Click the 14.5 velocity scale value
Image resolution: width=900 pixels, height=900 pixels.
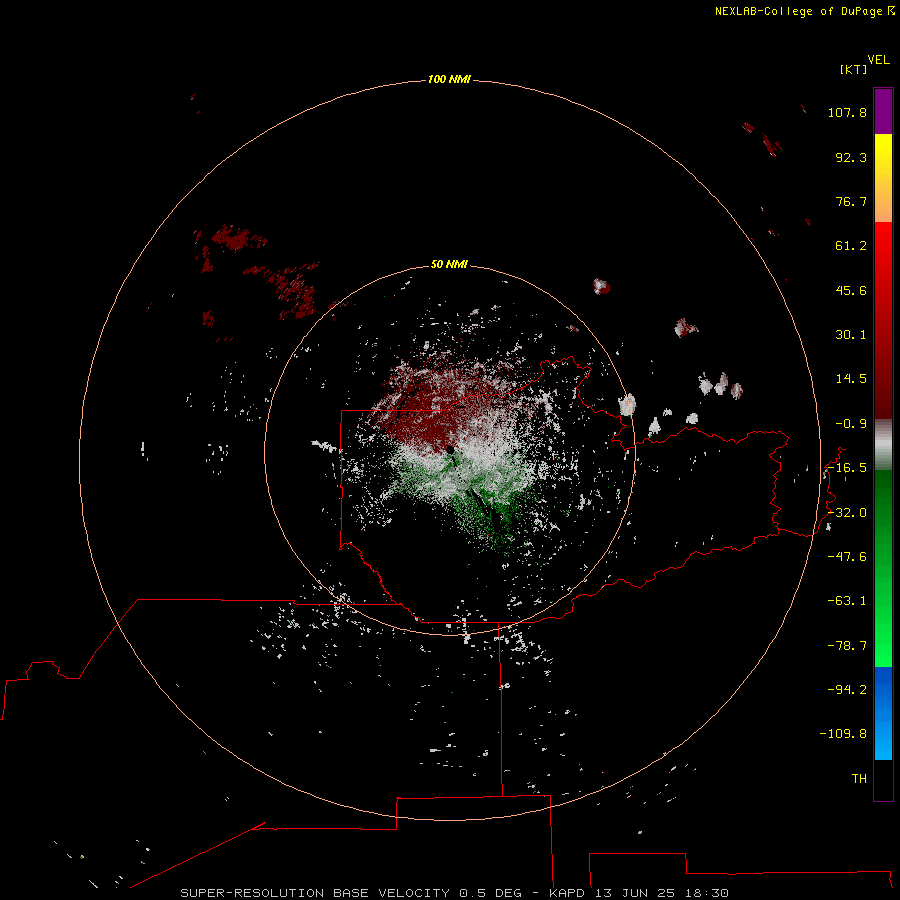851,379
